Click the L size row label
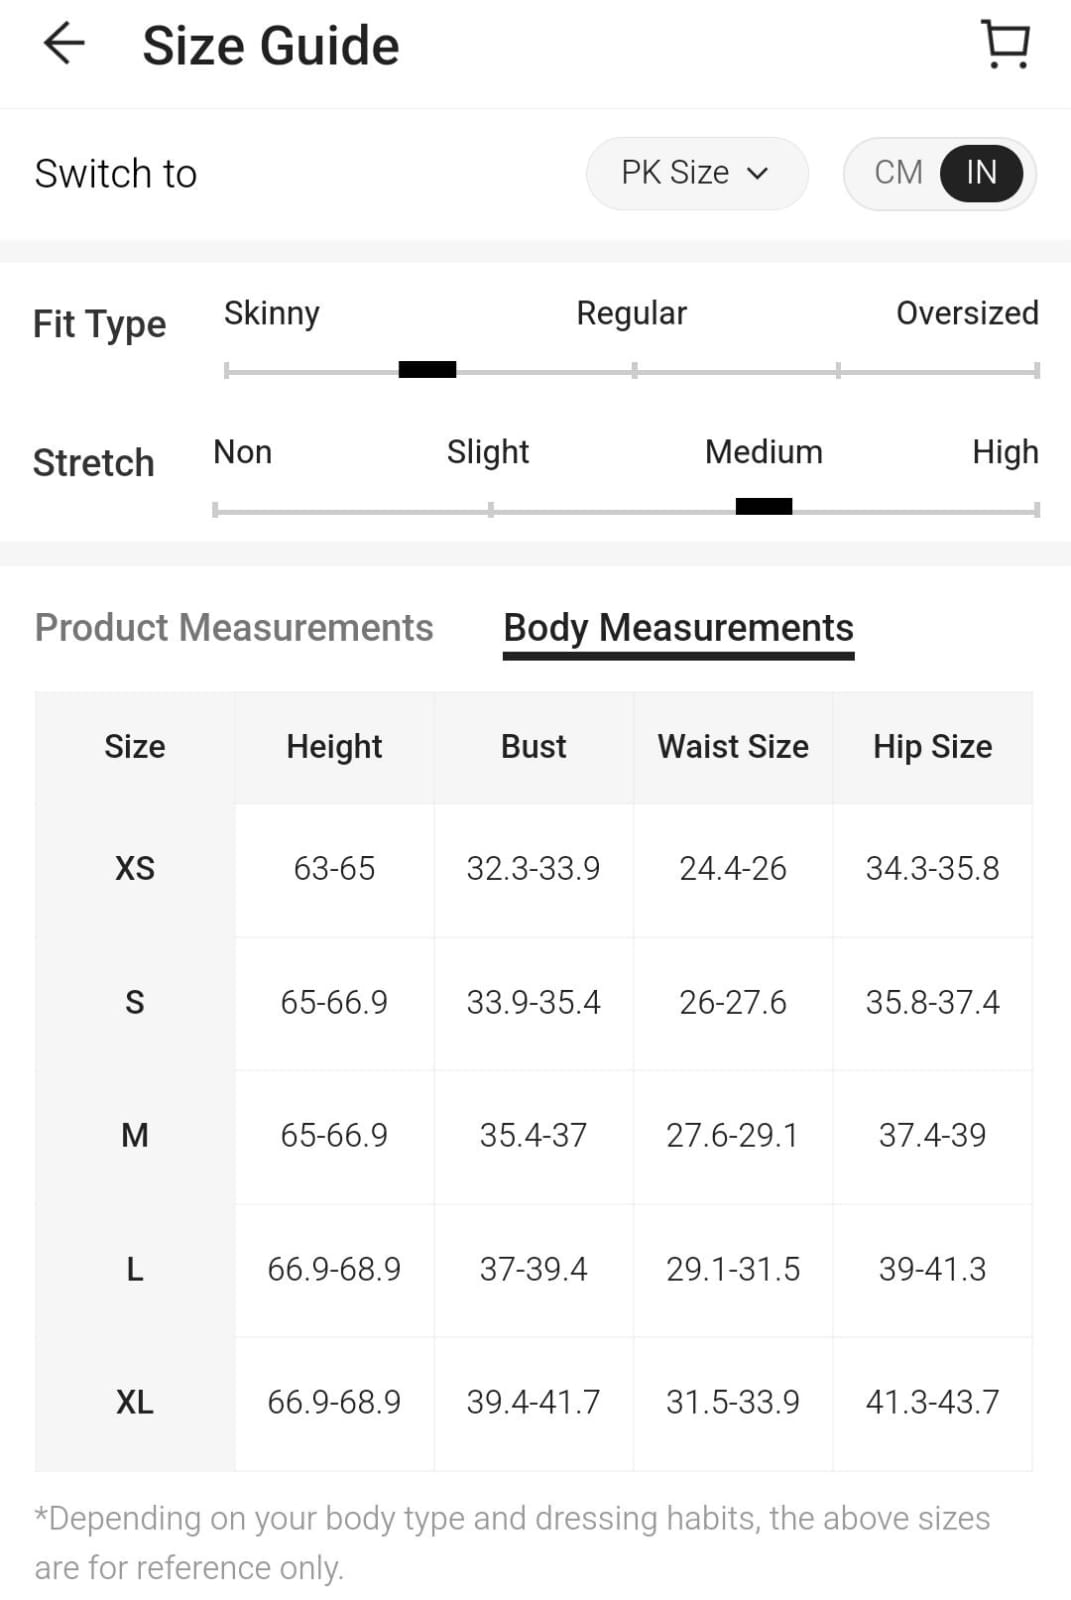The width and height of the screenshot is (1071, 1600). [135, 1269]
